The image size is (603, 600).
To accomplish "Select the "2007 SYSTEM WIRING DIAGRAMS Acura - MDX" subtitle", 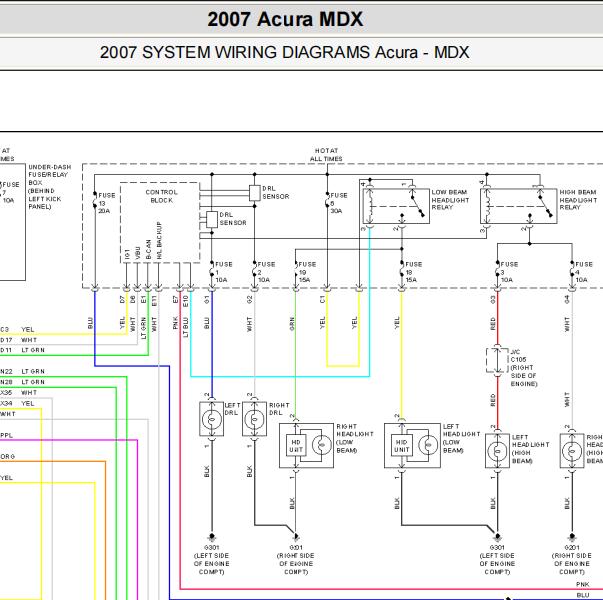I will [285, 52].
